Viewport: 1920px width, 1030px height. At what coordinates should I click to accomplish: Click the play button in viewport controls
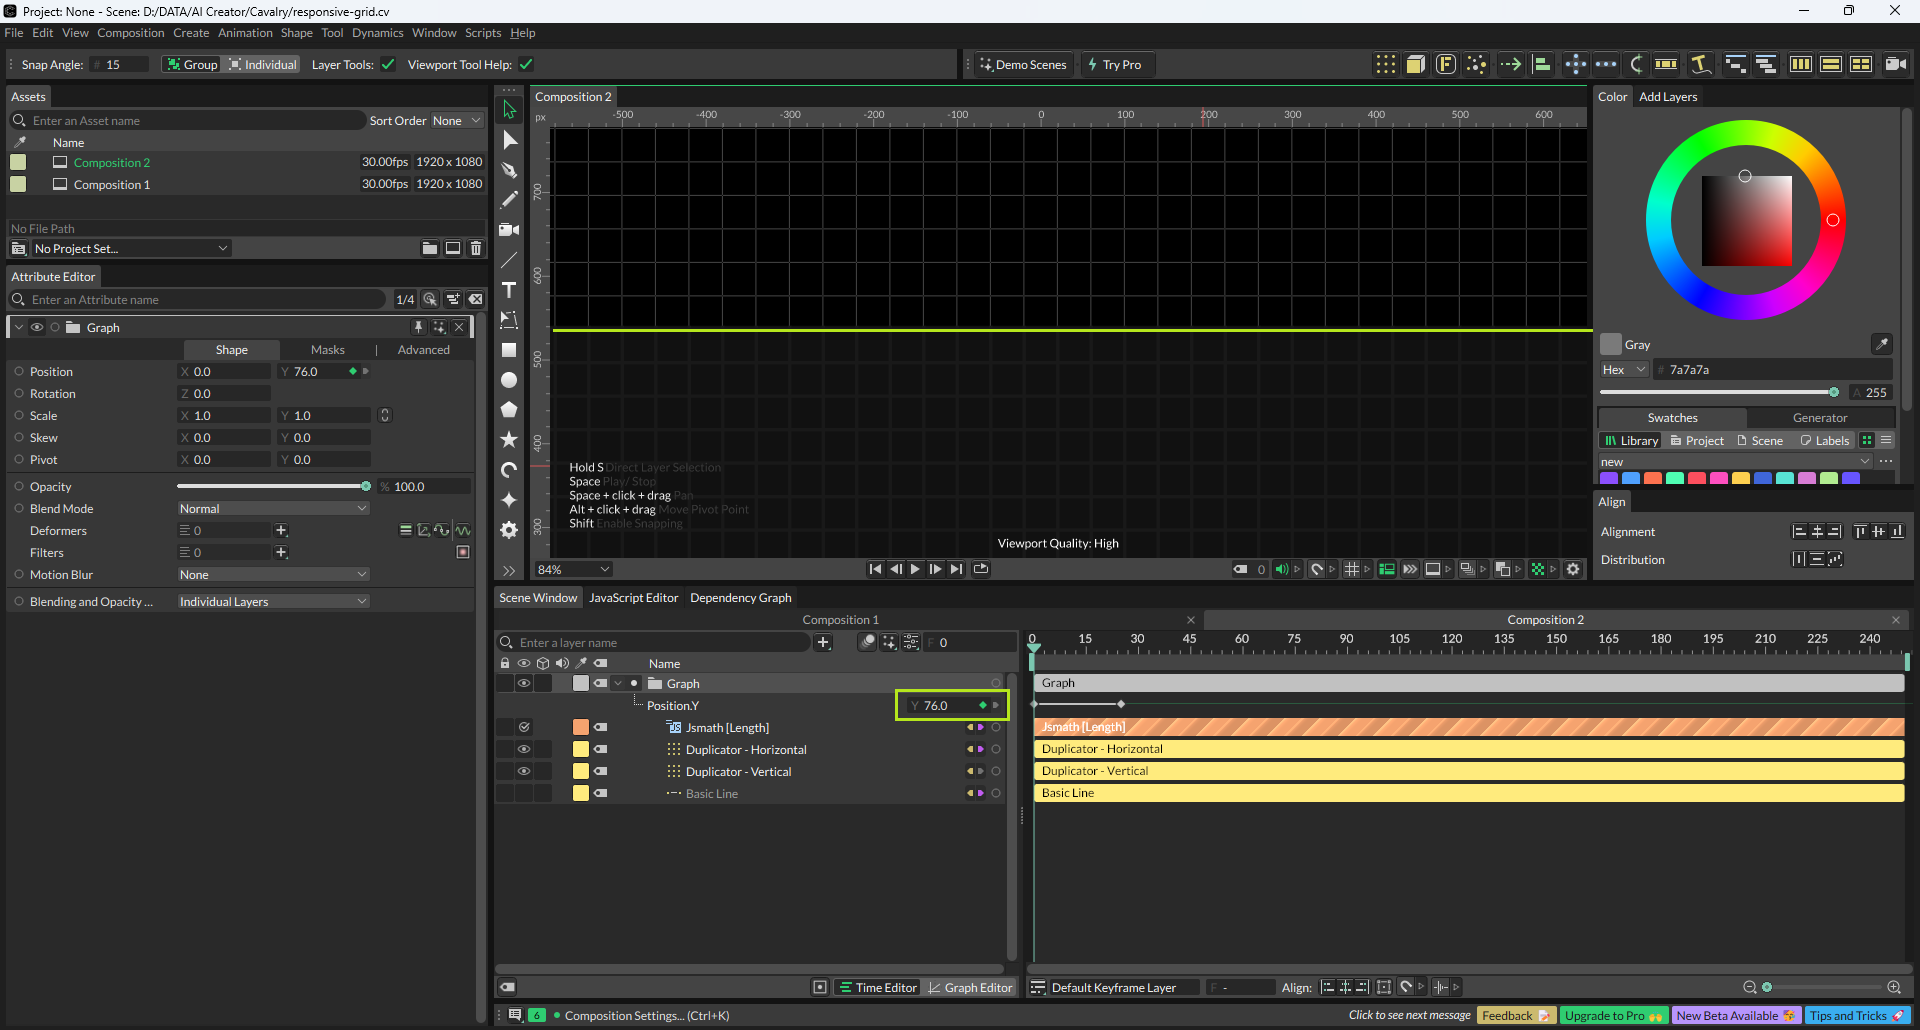point(915,569)
